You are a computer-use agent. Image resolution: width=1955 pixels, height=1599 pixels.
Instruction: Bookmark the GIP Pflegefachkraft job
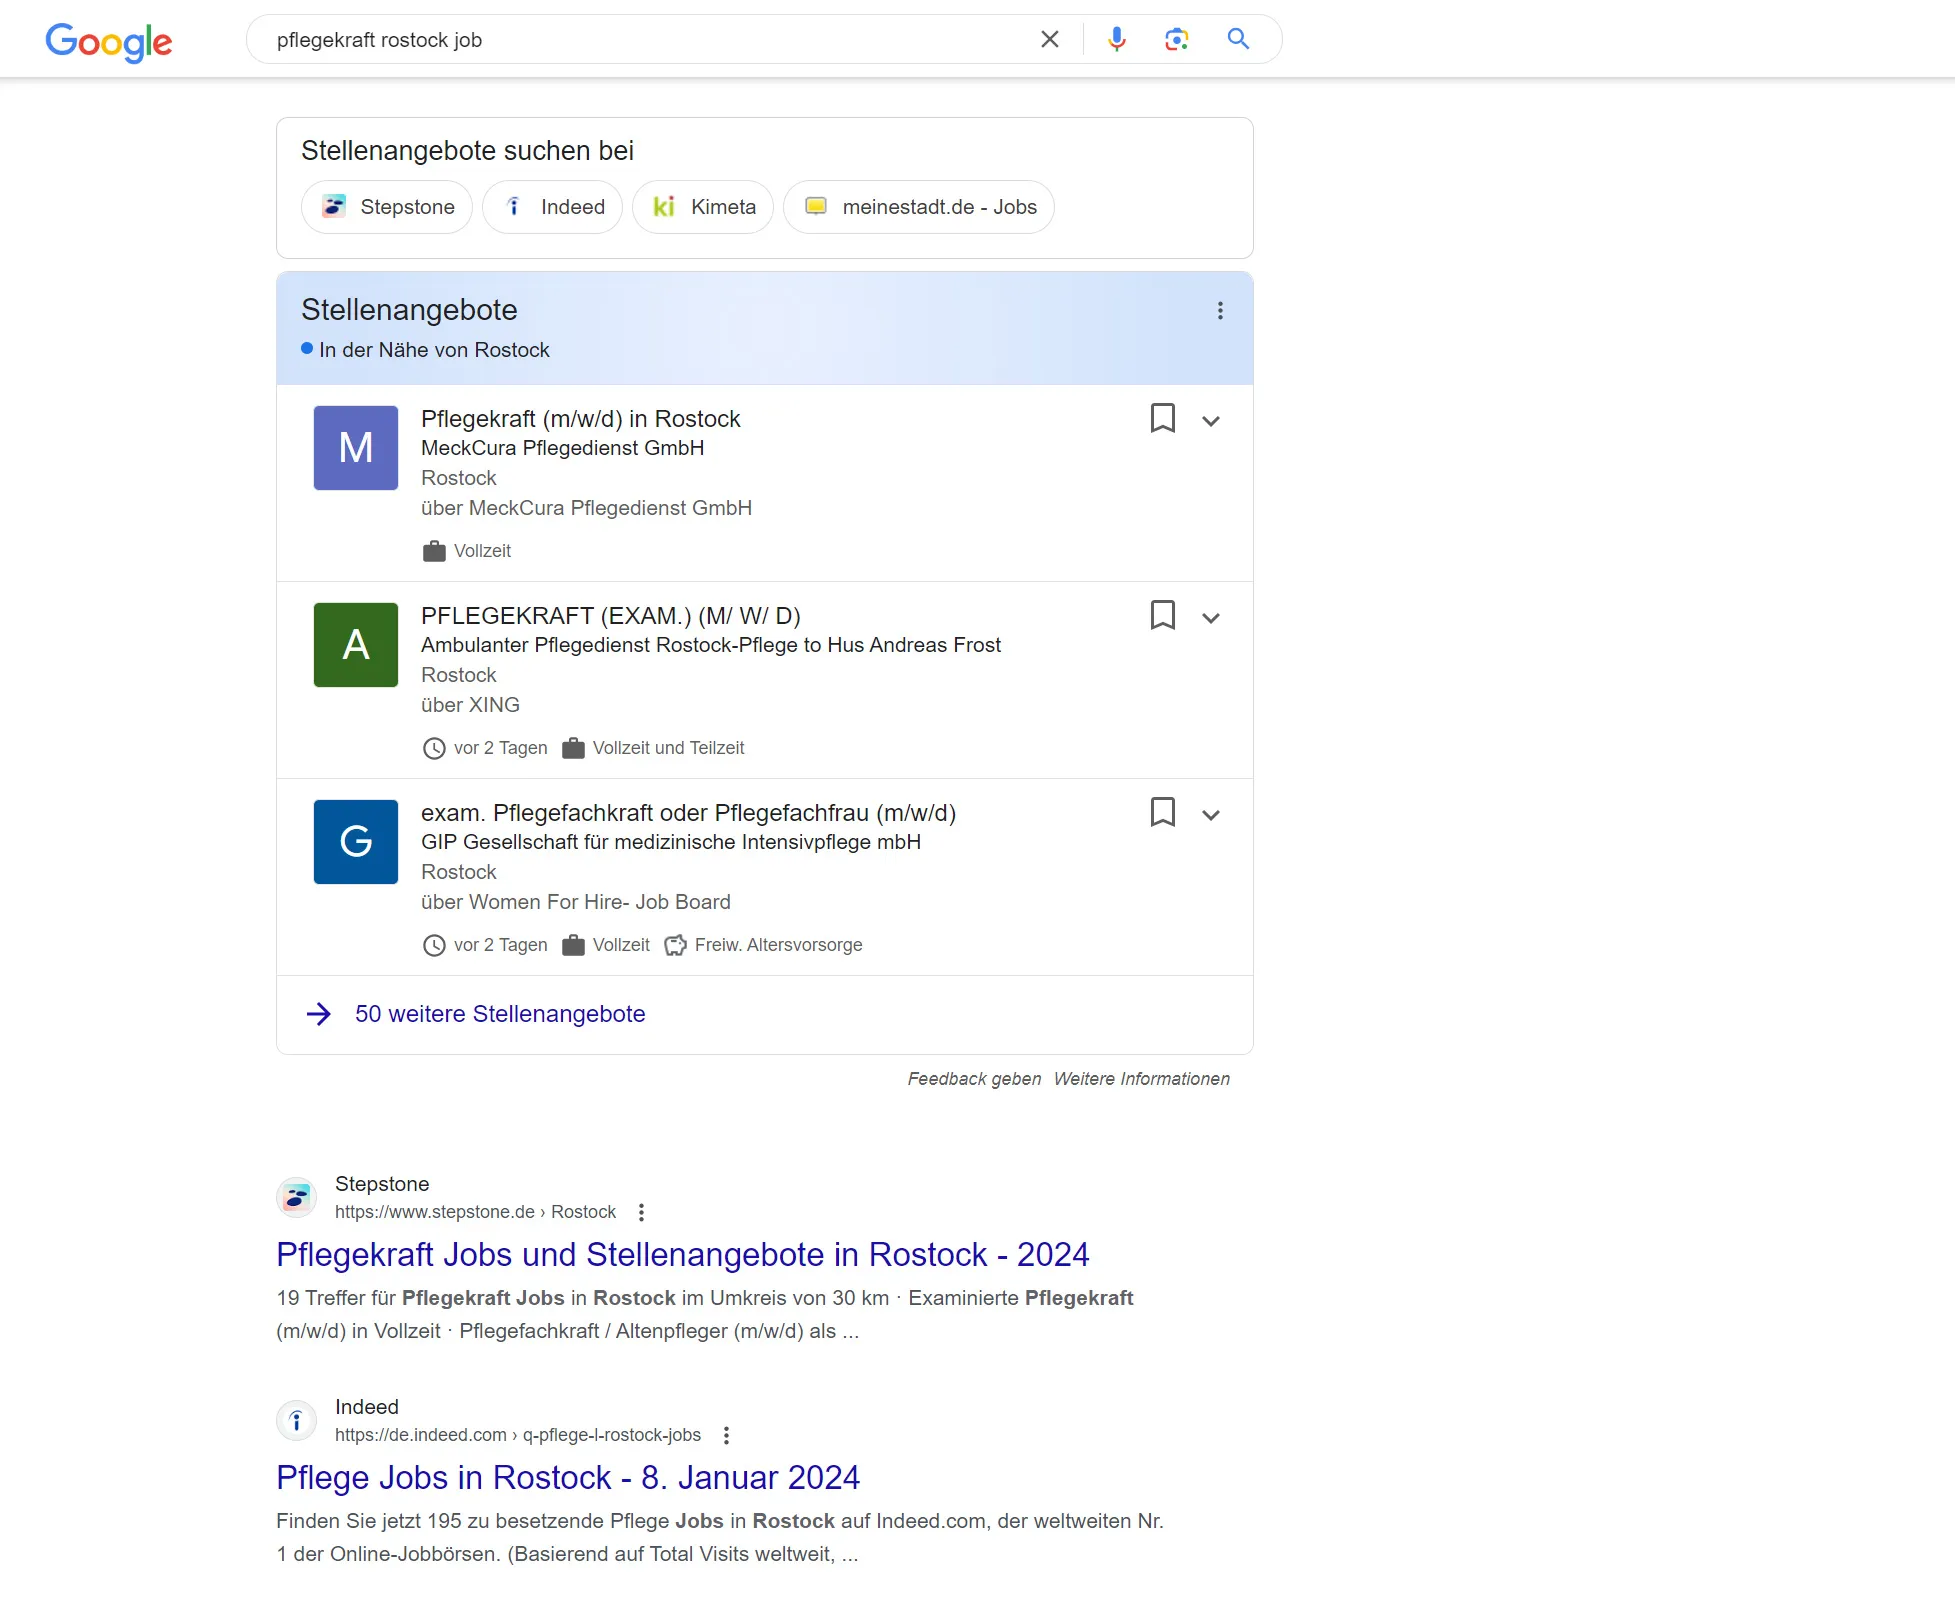(1162, 812)
